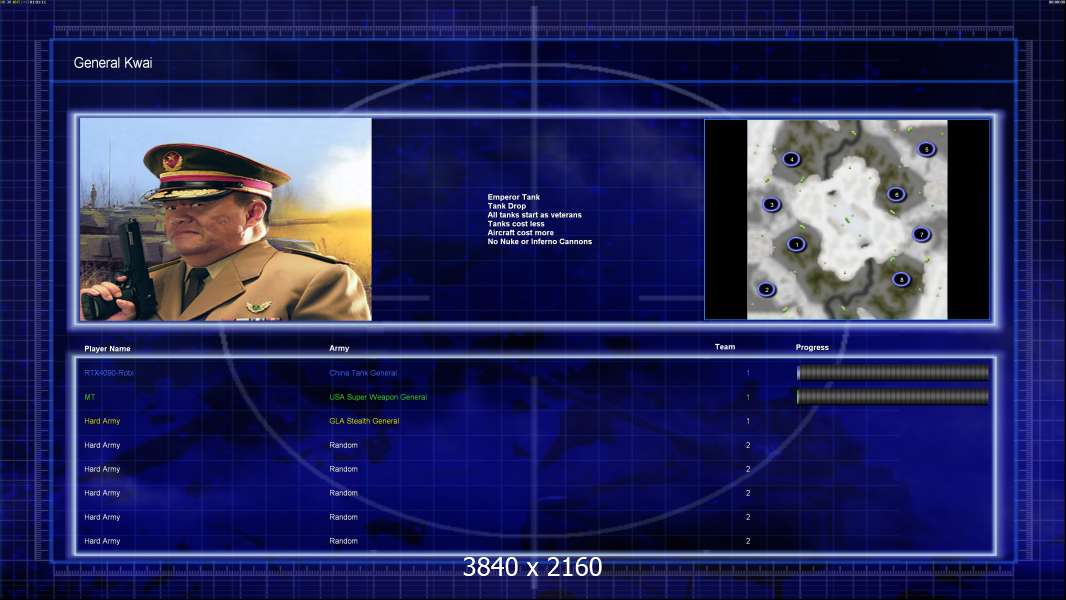Click the Emperor Tank ability text
This screenshot has height=600, width=1066.
[x=513, y=197]
